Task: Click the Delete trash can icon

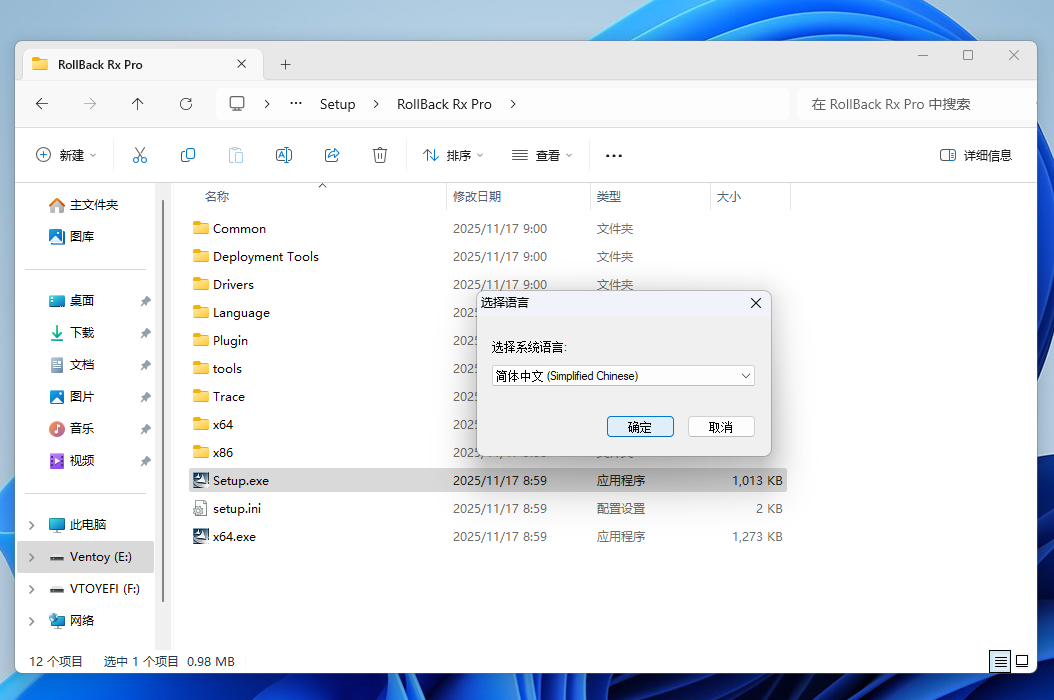Action: (380, 155)
